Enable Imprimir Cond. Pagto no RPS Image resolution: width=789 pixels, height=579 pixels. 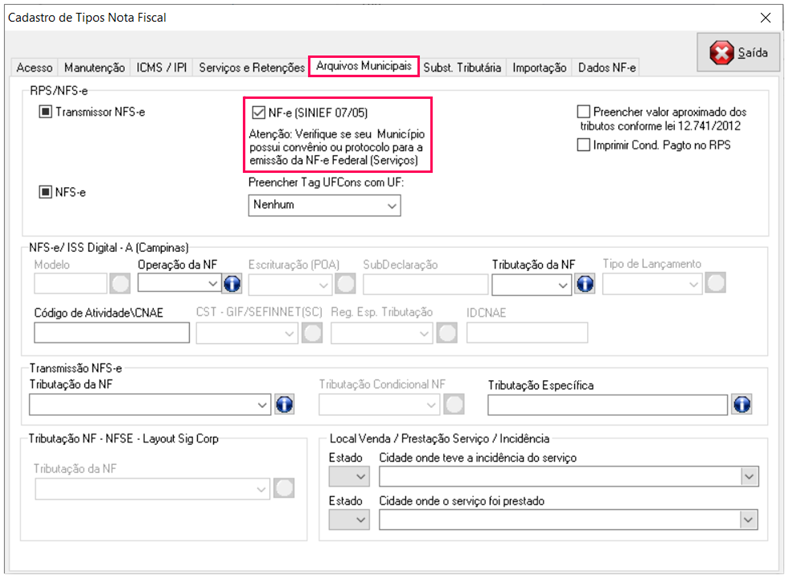click(584, 146)
